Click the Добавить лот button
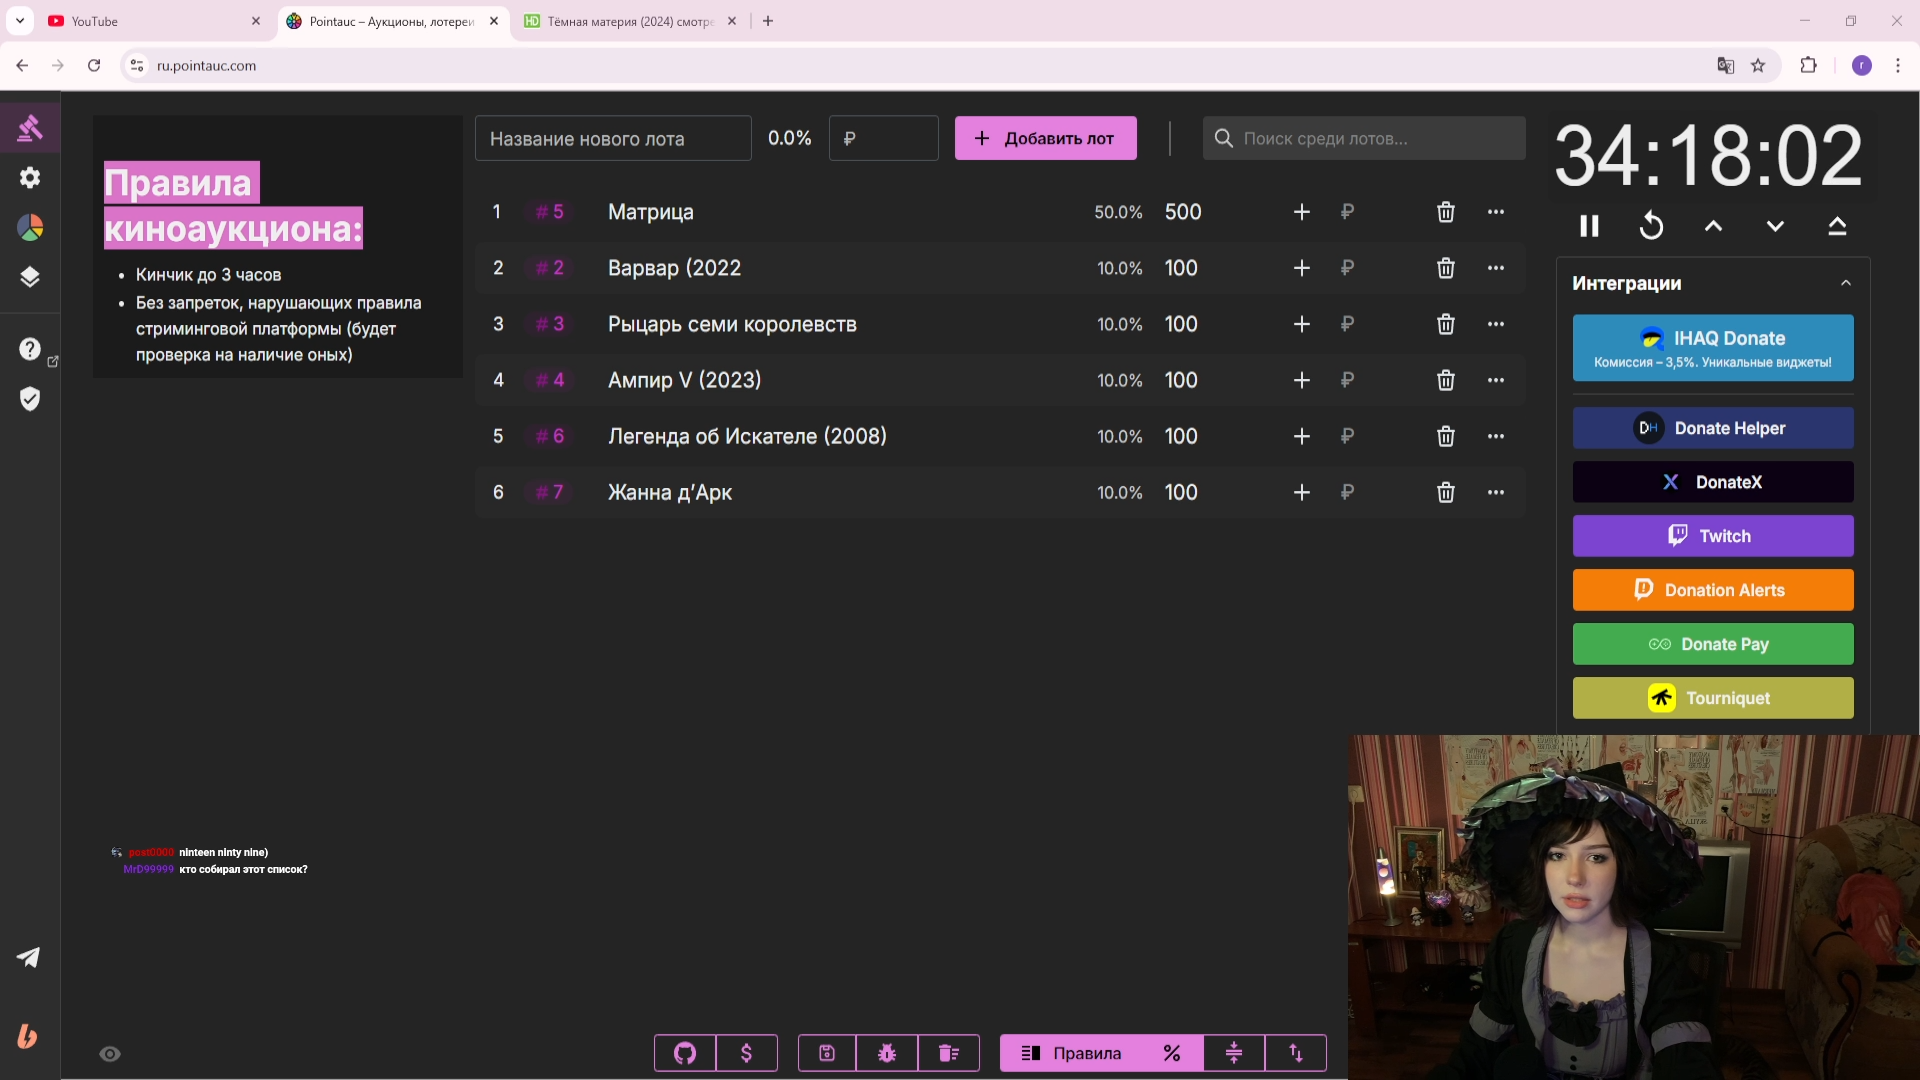This screenshot has width=1920, height=1080. [1045, 138]
